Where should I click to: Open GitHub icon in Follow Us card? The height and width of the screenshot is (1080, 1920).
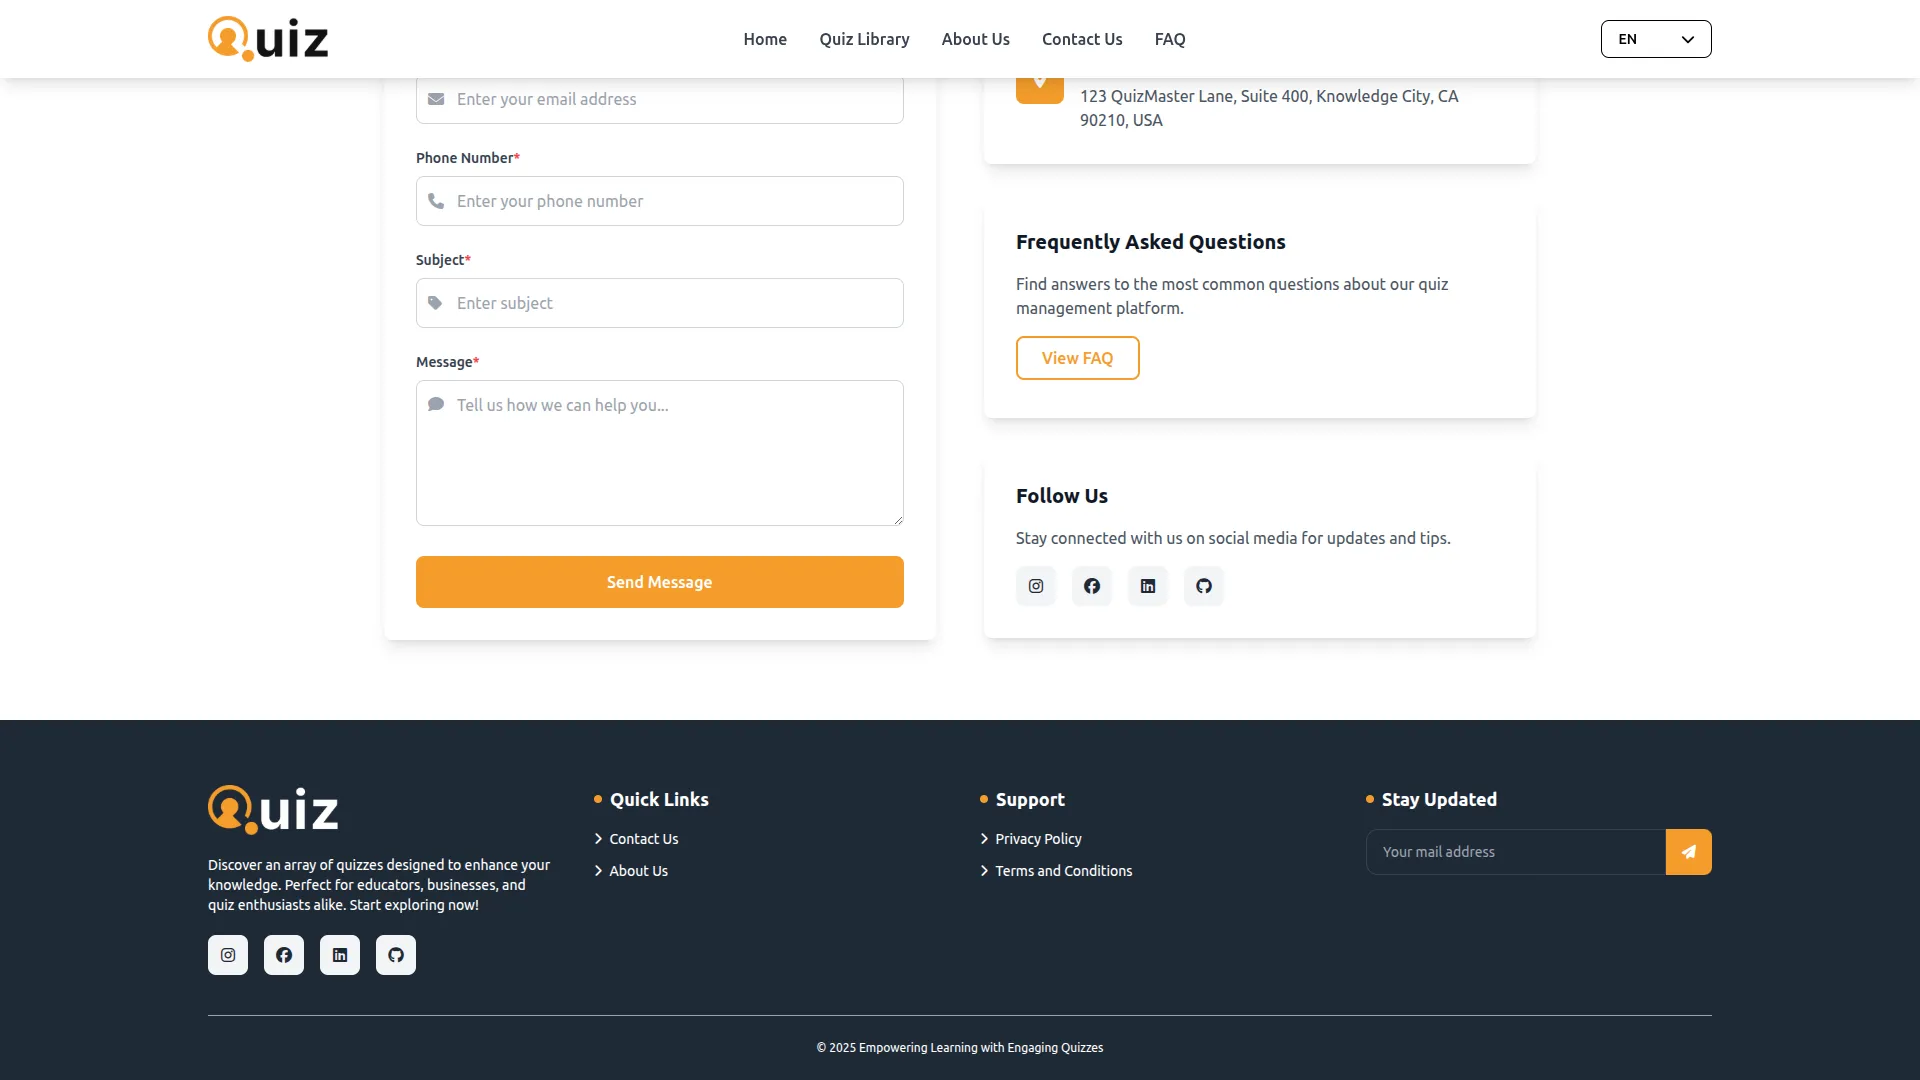point(1204,586)
